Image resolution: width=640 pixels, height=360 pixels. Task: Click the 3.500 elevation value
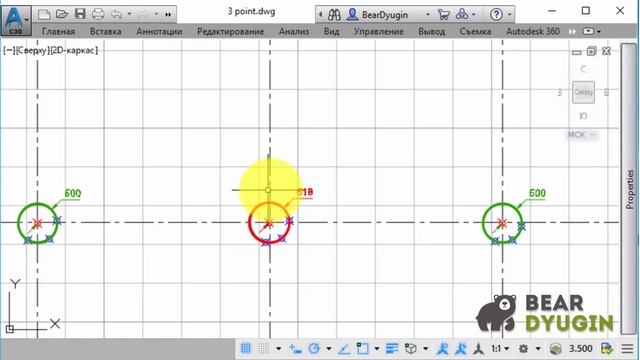coord(581,349)
